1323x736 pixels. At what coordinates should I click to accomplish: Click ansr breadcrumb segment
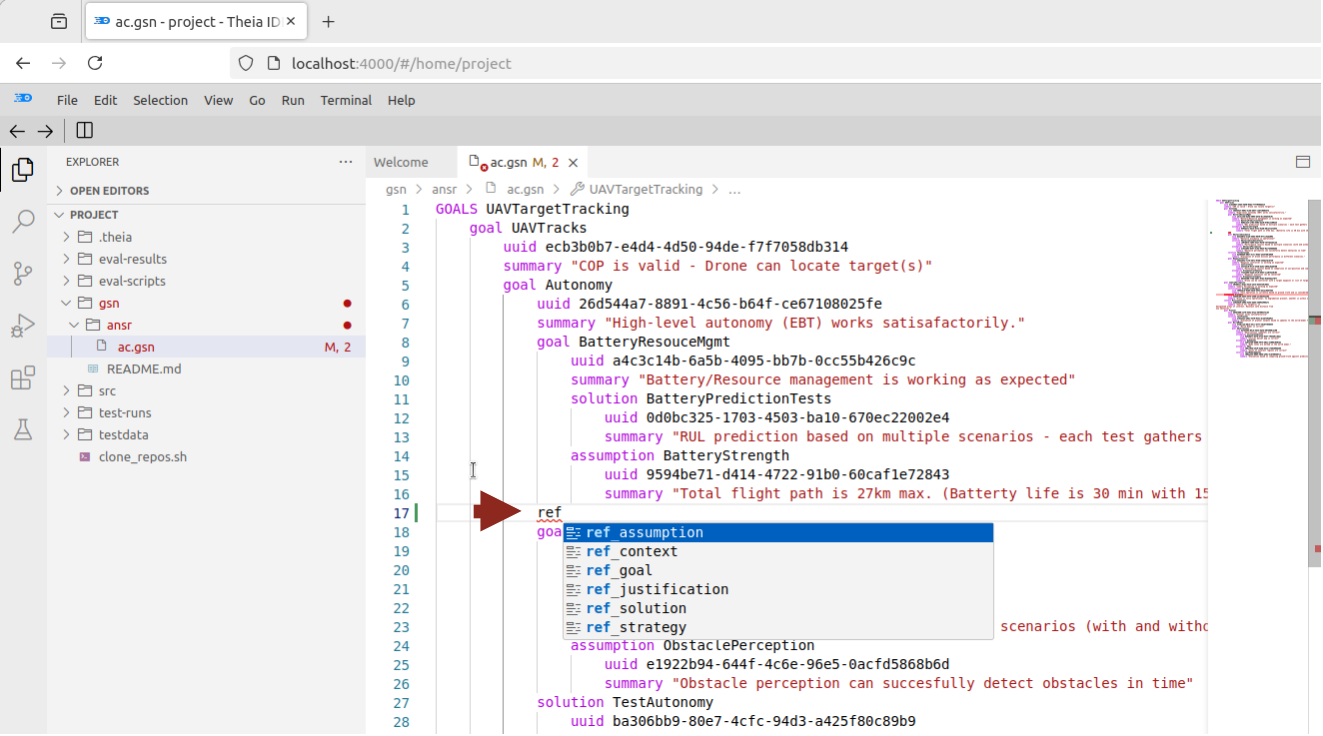click(444, 189)
